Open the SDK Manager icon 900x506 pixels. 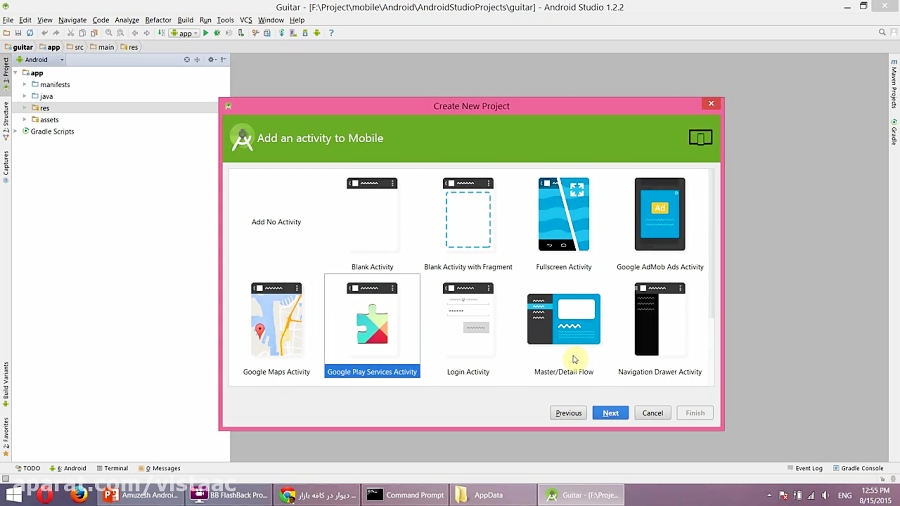[305, 33]
